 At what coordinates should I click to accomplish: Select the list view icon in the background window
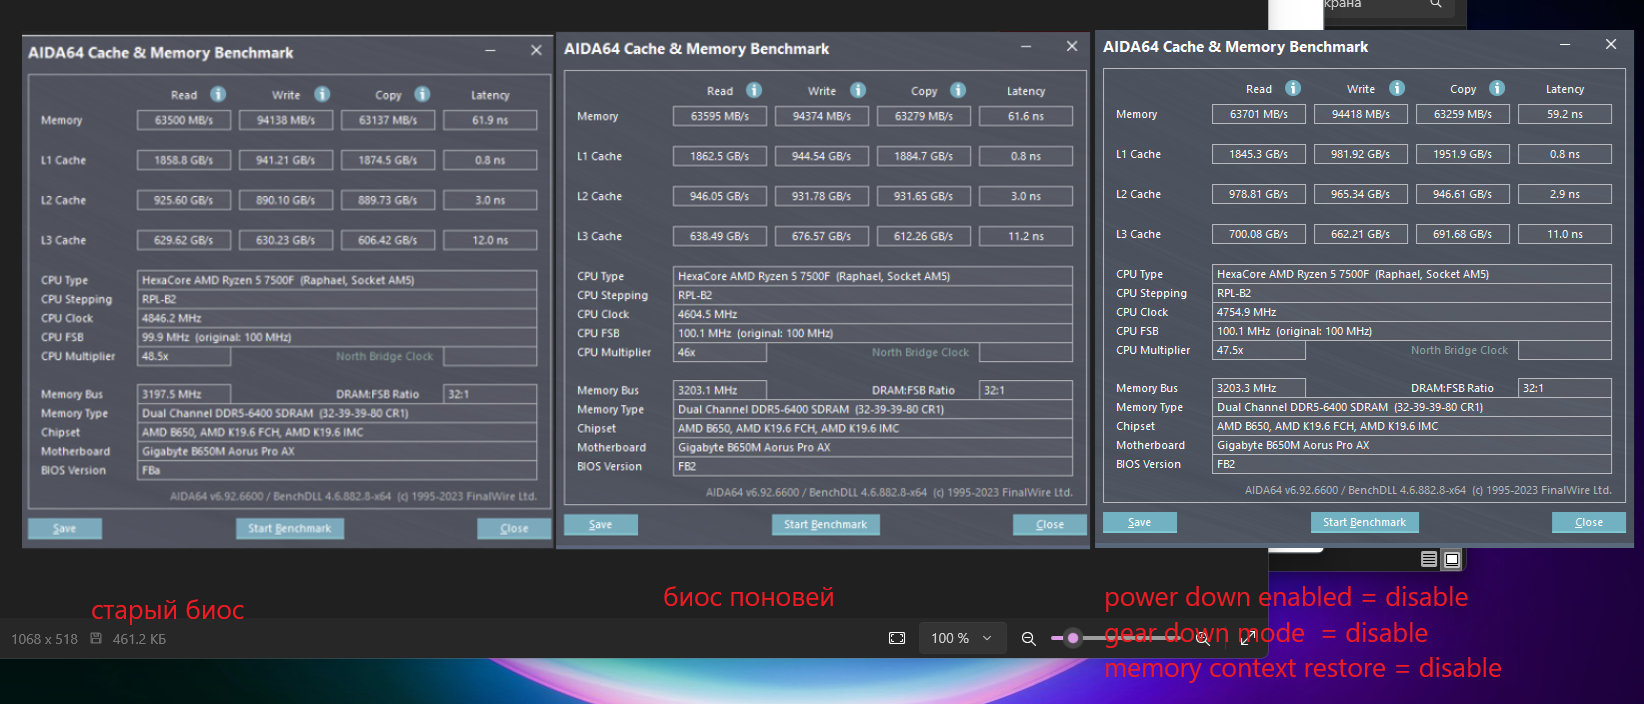(x=1429, y=559)
